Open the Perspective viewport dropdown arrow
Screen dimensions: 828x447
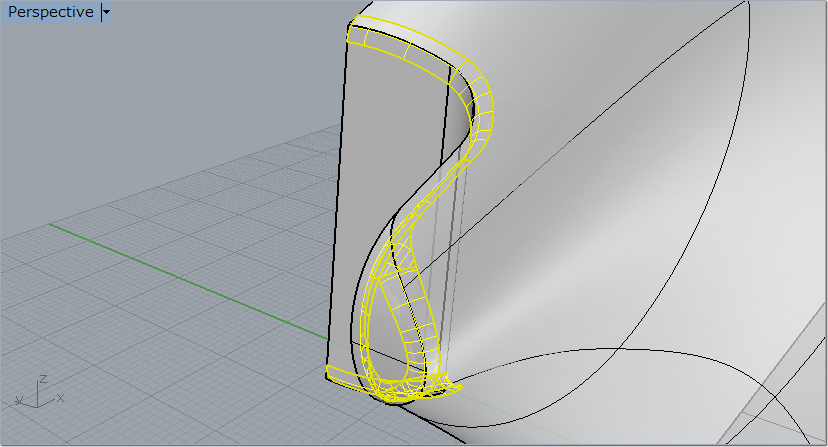tap(106, 12)
